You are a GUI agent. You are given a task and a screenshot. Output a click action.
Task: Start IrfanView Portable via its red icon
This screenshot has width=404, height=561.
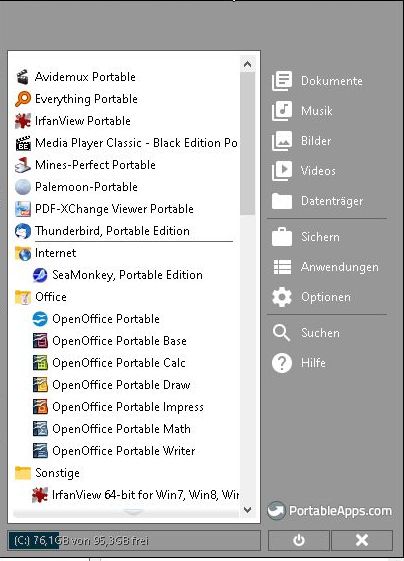coord(23,121)
